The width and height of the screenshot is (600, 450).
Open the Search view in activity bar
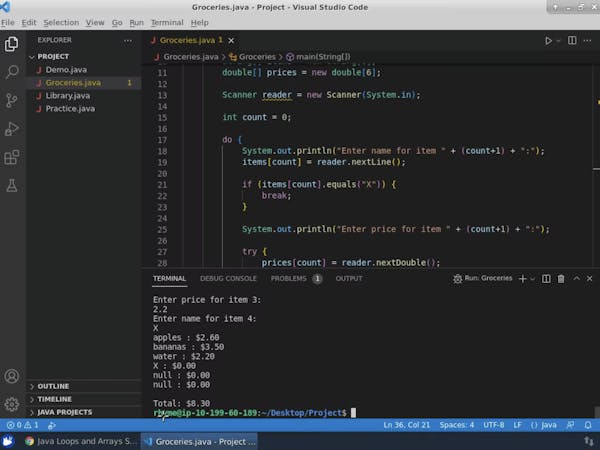pyautogui.click(x=11, y=72)
